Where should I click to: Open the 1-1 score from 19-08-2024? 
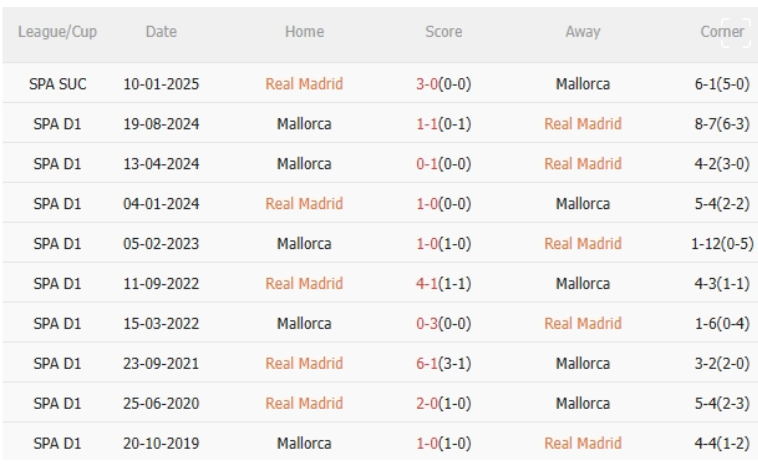443,124
